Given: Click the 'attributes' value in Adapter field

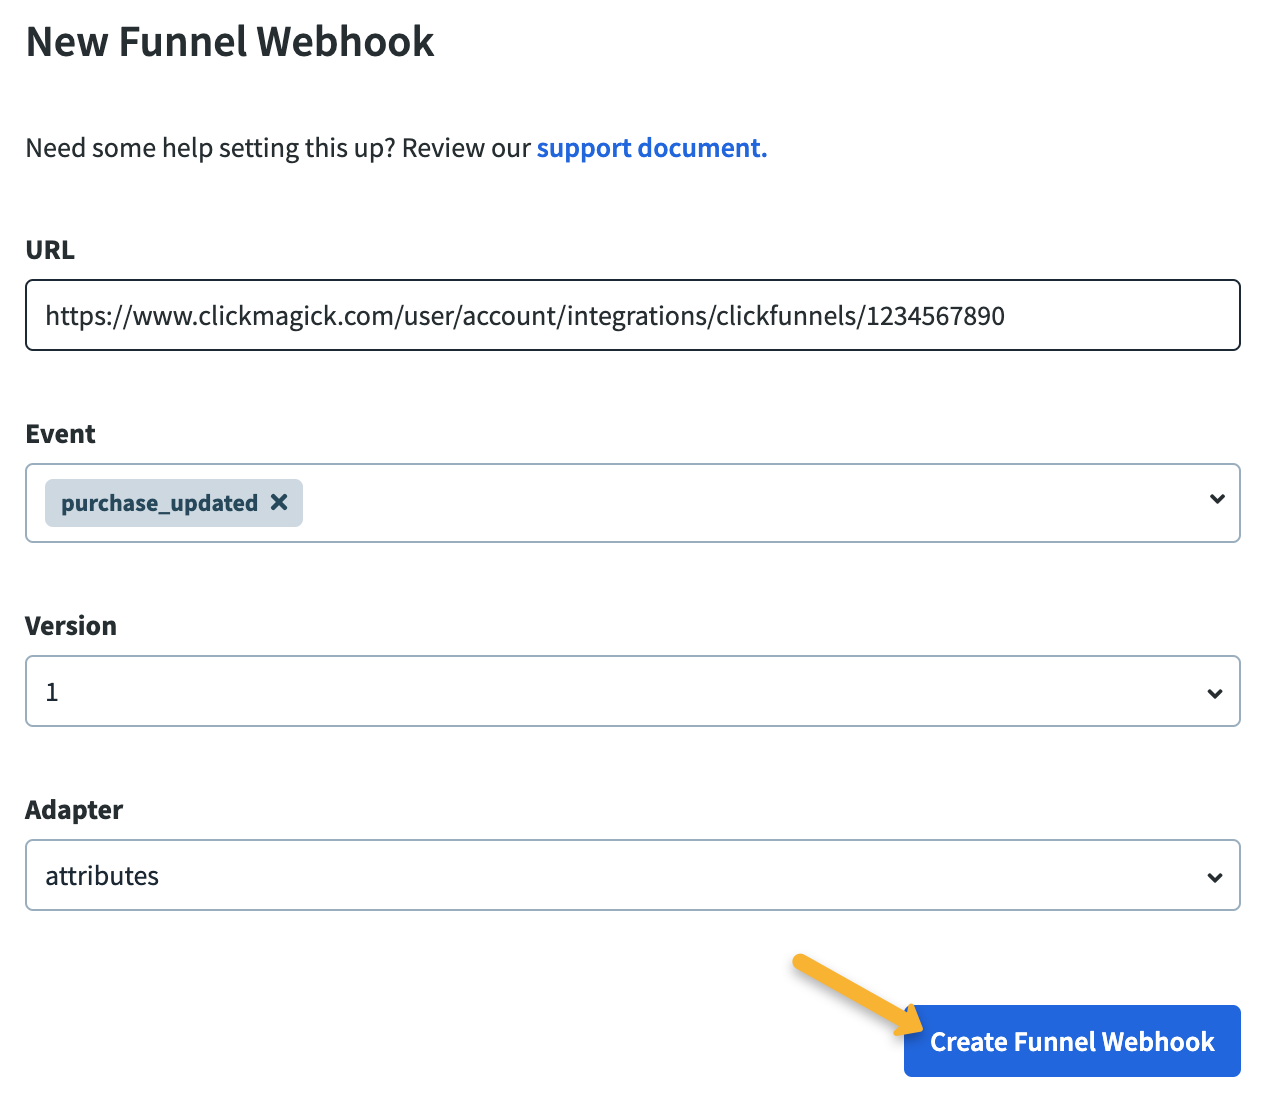Looking at the screenshot, I should click(x=102, y=876).
